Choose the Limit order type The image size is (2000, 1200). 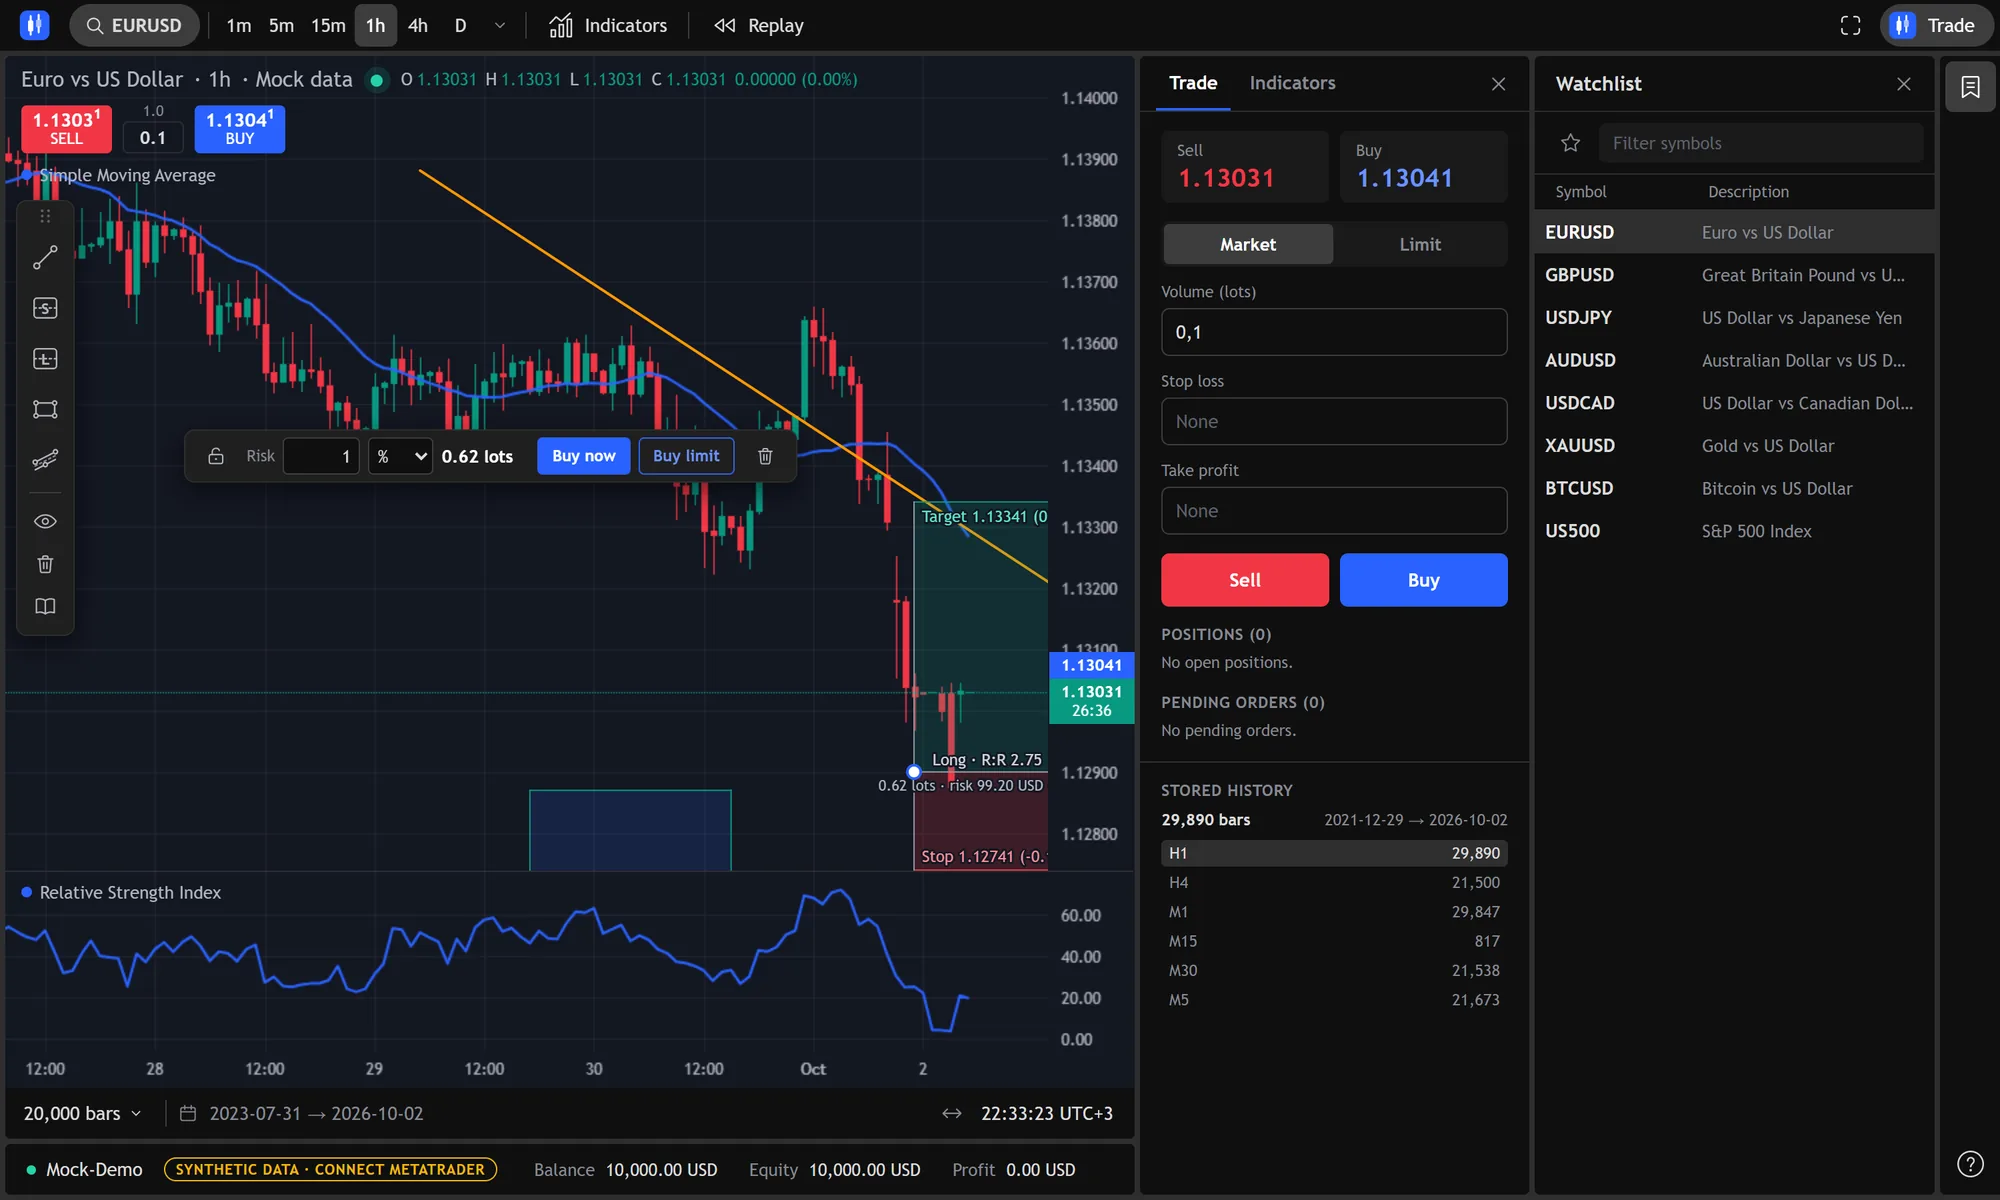1420,244
